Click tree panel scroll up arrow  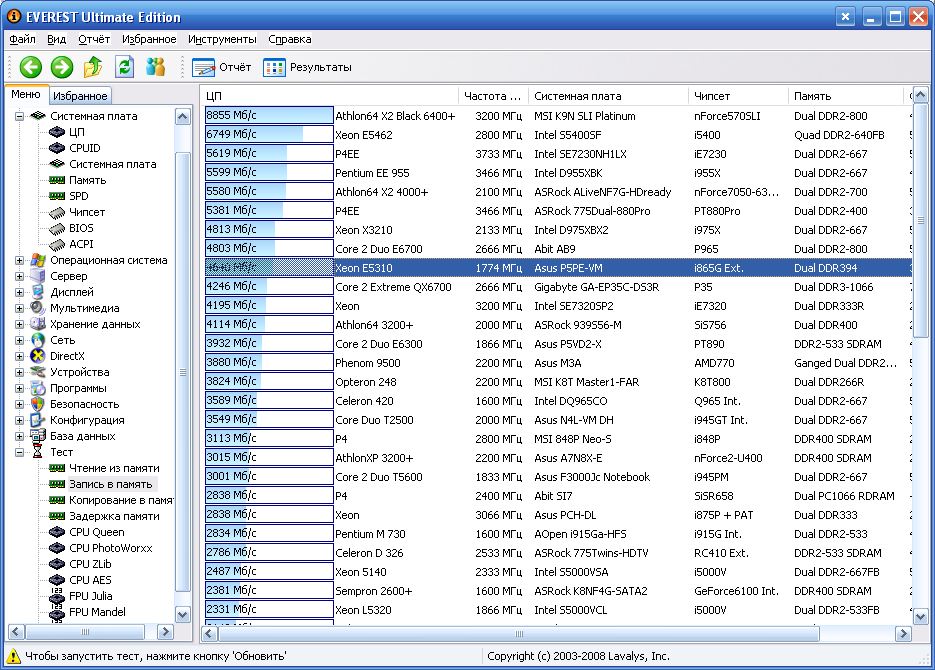tap(182, 116)
